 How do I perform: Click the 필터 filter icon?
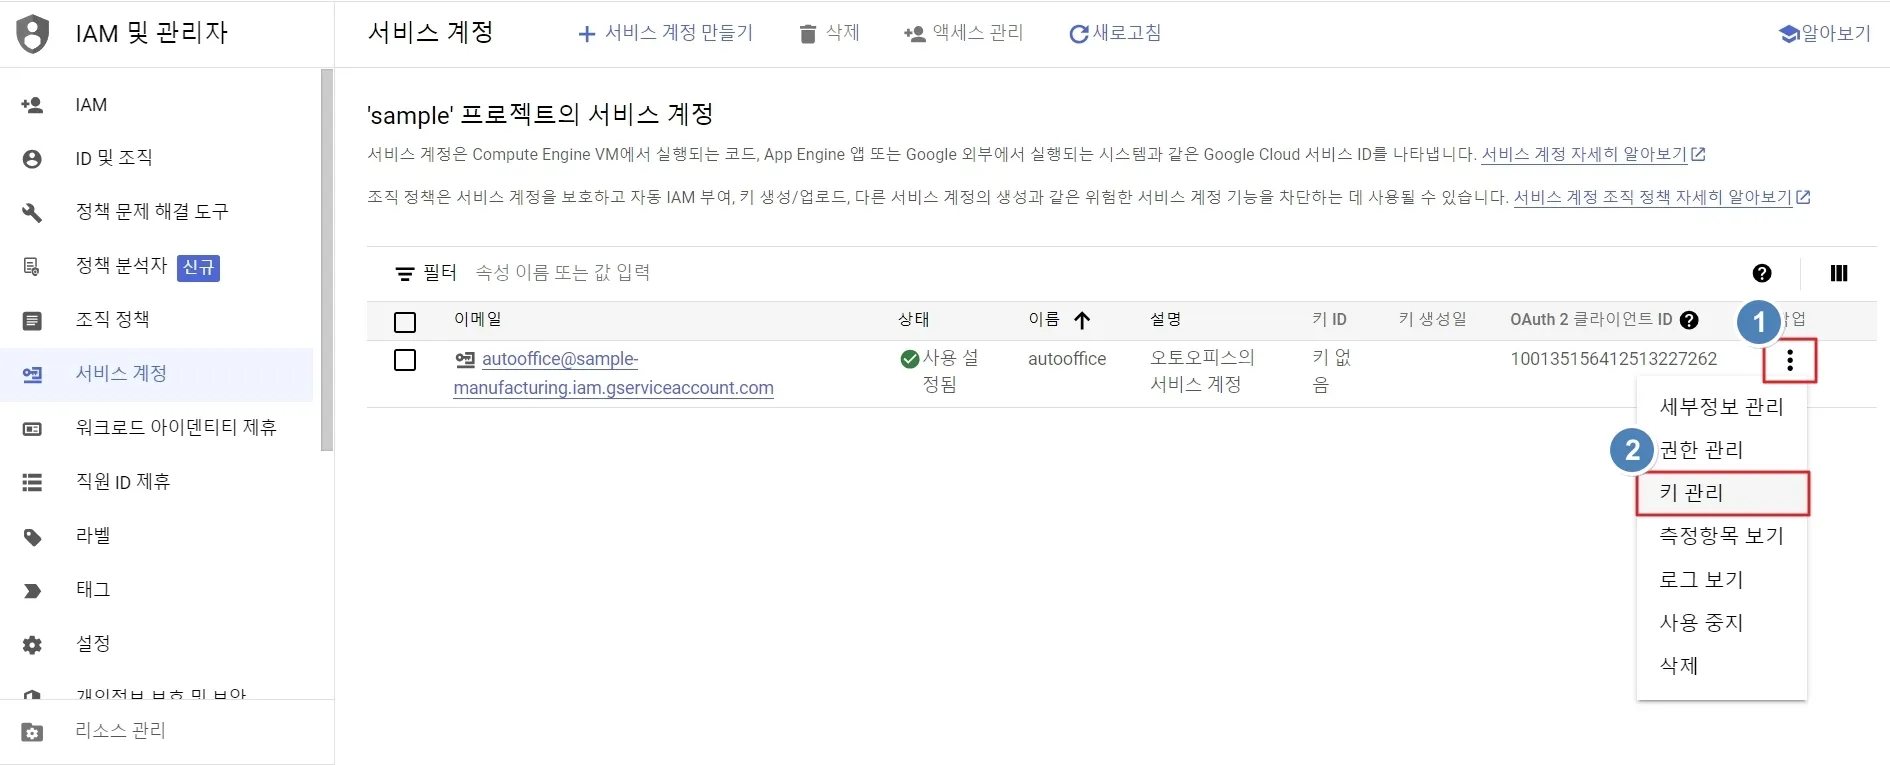coord(405,273)
